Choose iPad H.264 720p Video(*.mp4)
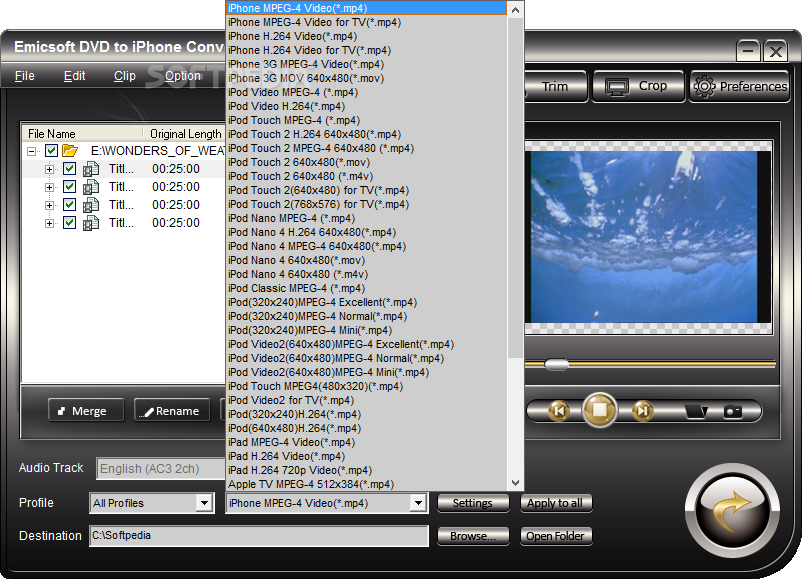802x579 pixels. (x=367, y=470)
